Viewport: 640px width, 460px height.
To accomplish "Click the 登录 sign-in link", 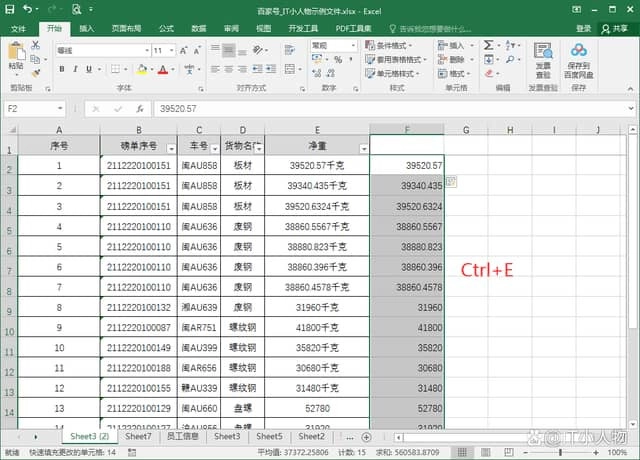I will [x=584, y=29].
